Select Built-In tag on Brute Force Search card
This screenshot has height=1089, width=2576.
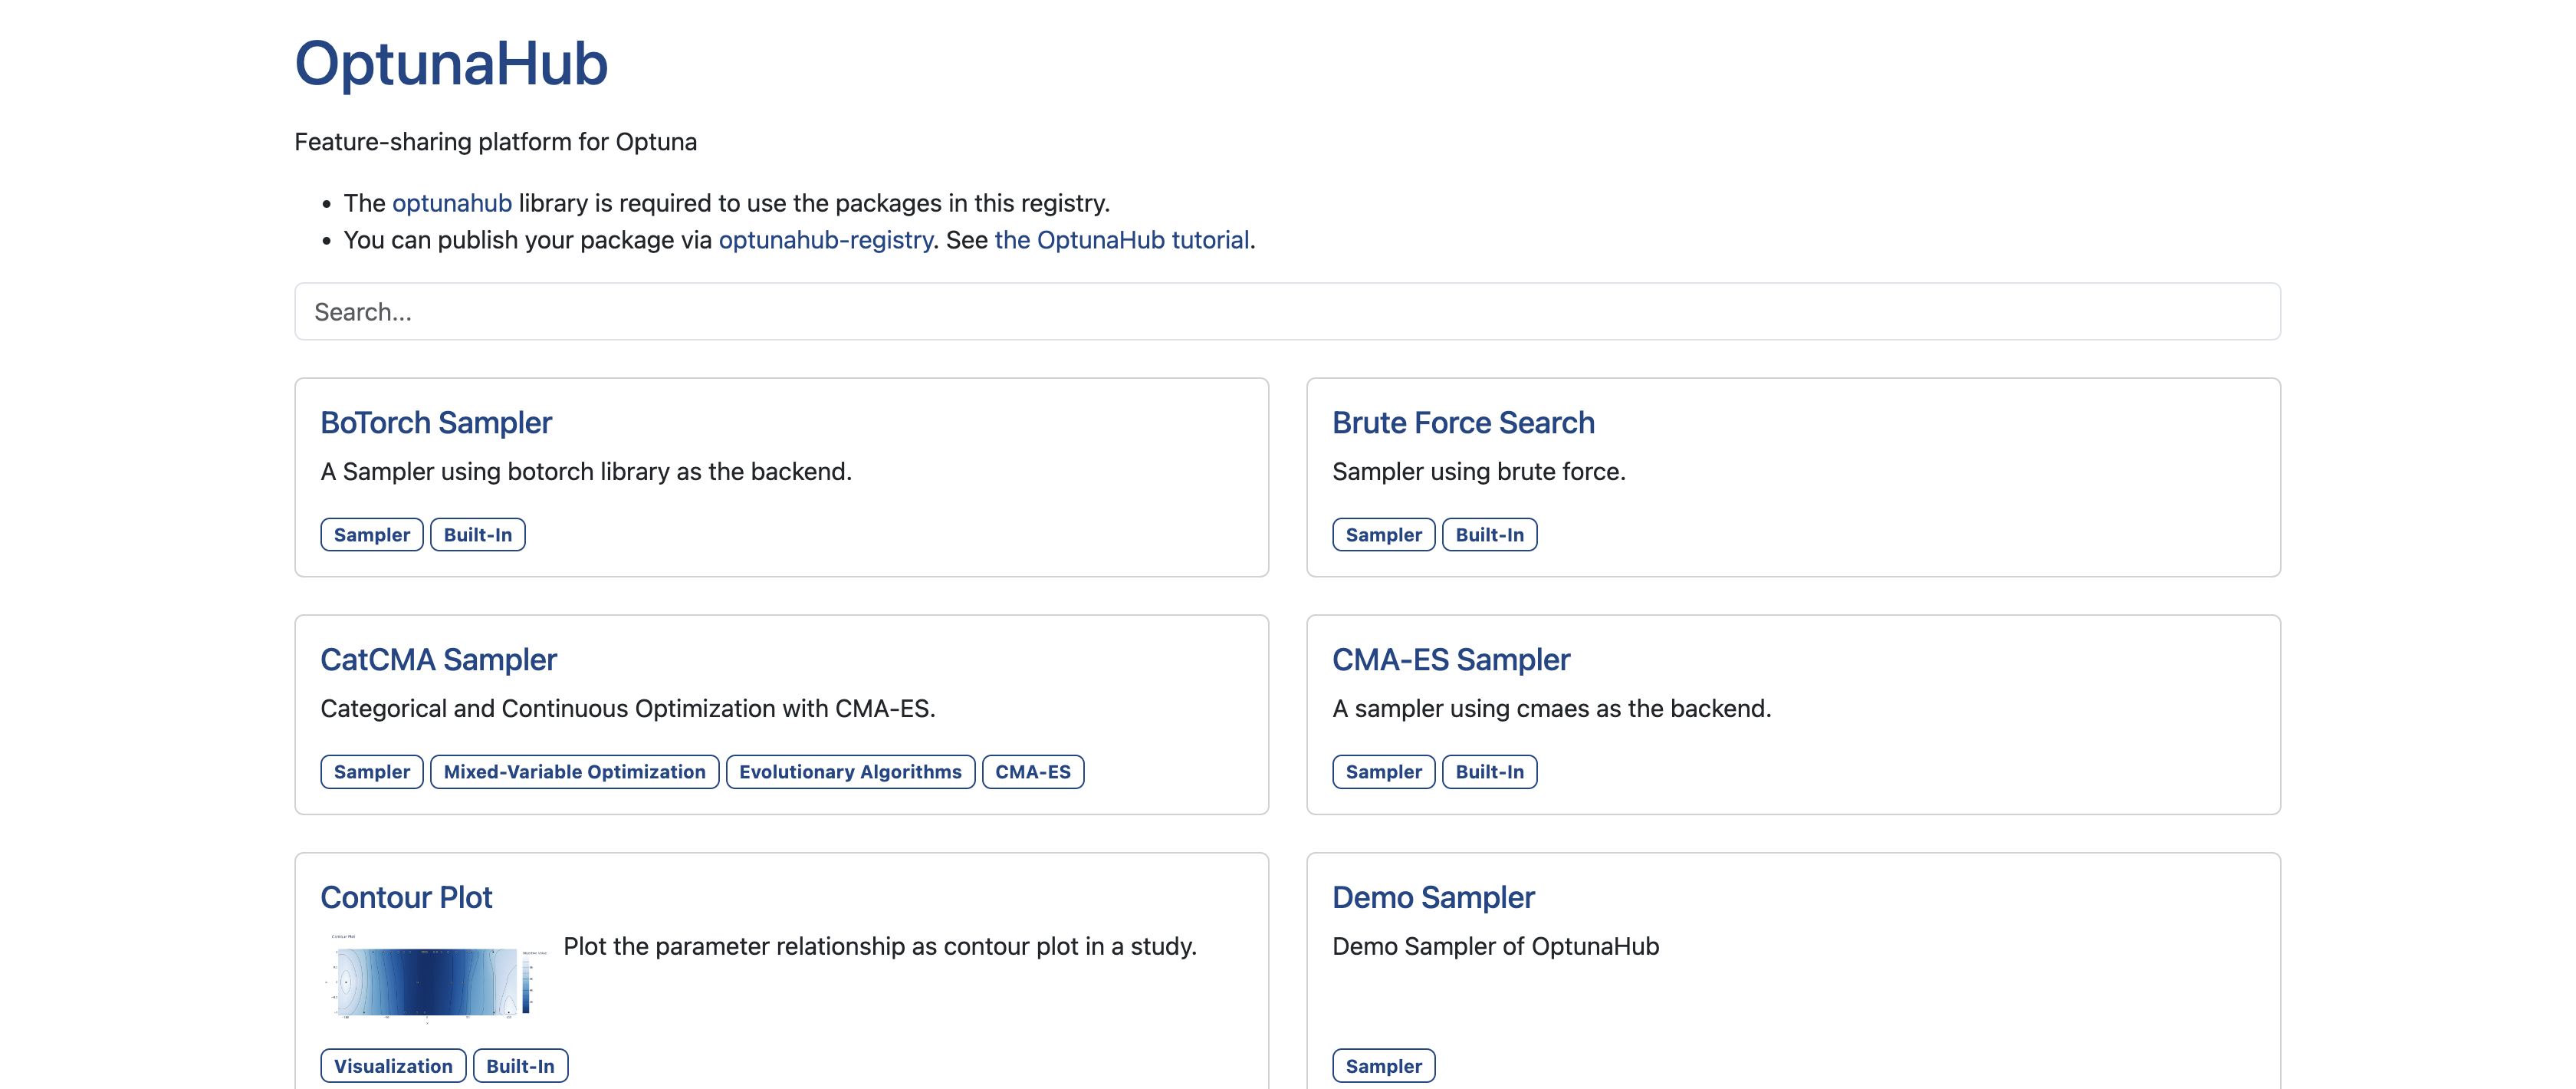pos(1490,535)
